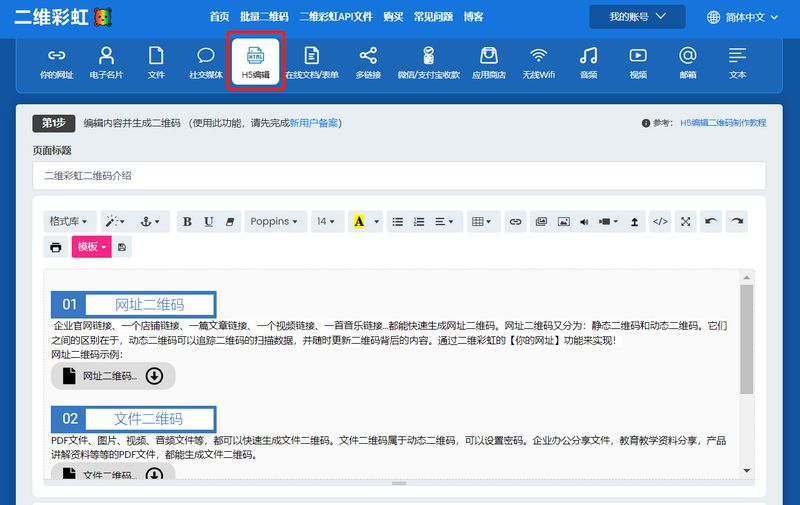Image resolution: width=800 pixels, height=505 pixels.
Task: Click the editor scroll down arrow
Action: pos(746,470)
